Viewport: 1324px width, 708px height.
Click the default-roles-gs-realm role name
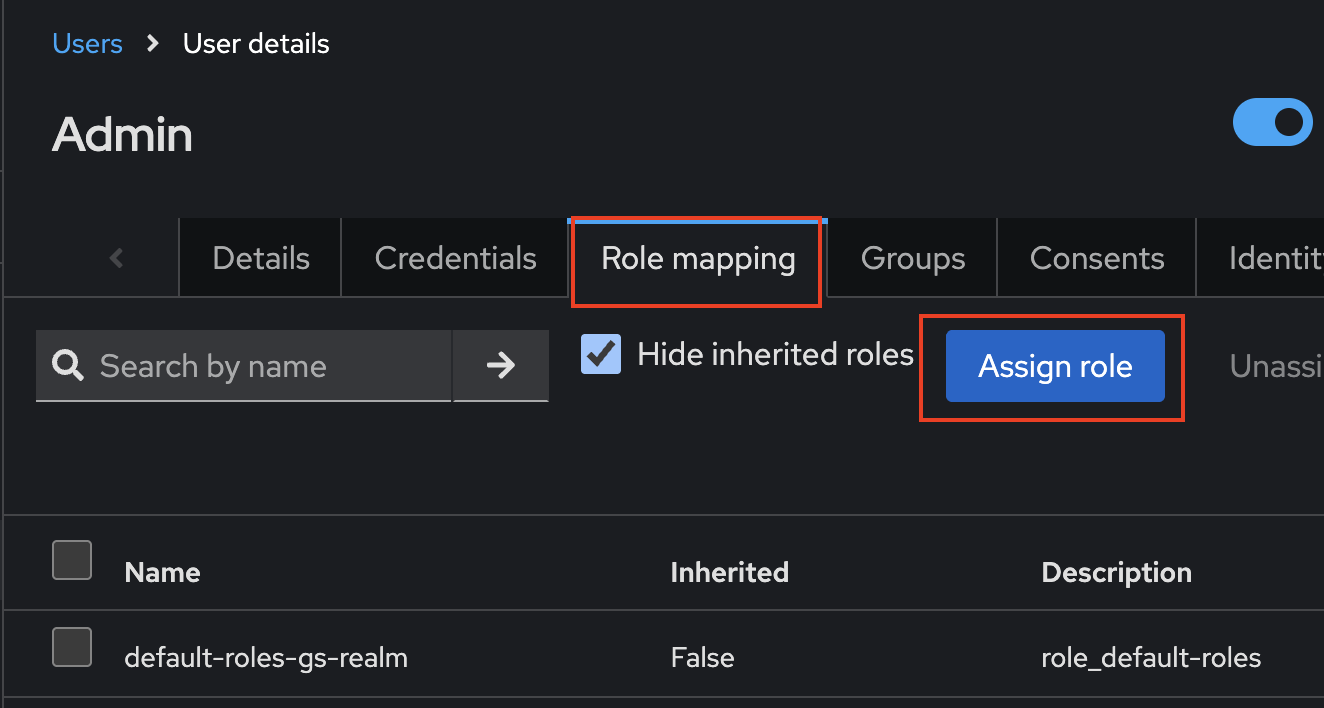click(x=266, y=658)
